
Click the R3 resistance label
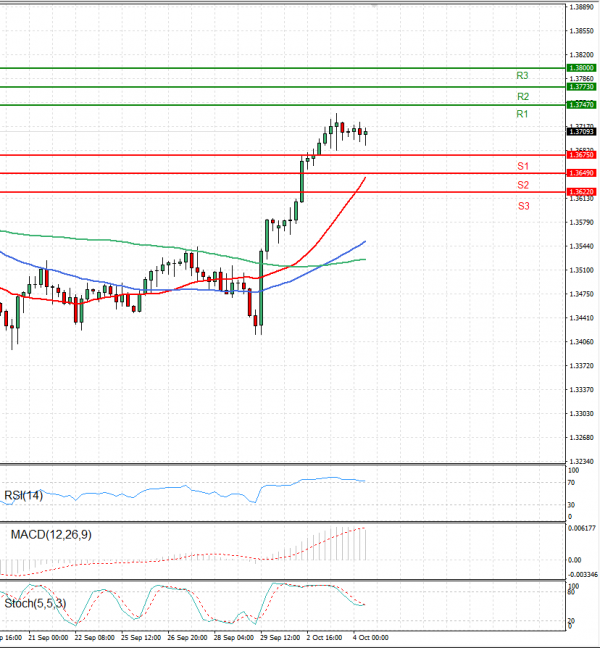[522, 76]
